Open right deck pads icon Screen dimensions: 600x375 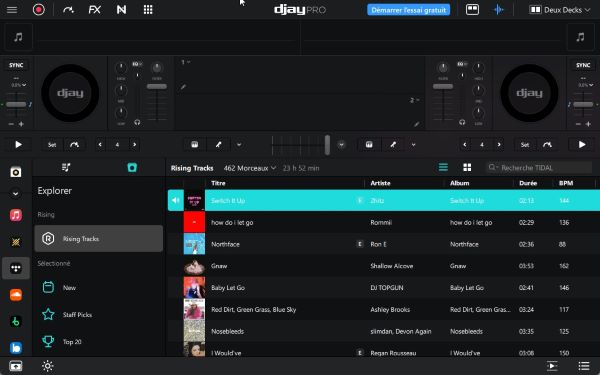click(x=369, y=145)
